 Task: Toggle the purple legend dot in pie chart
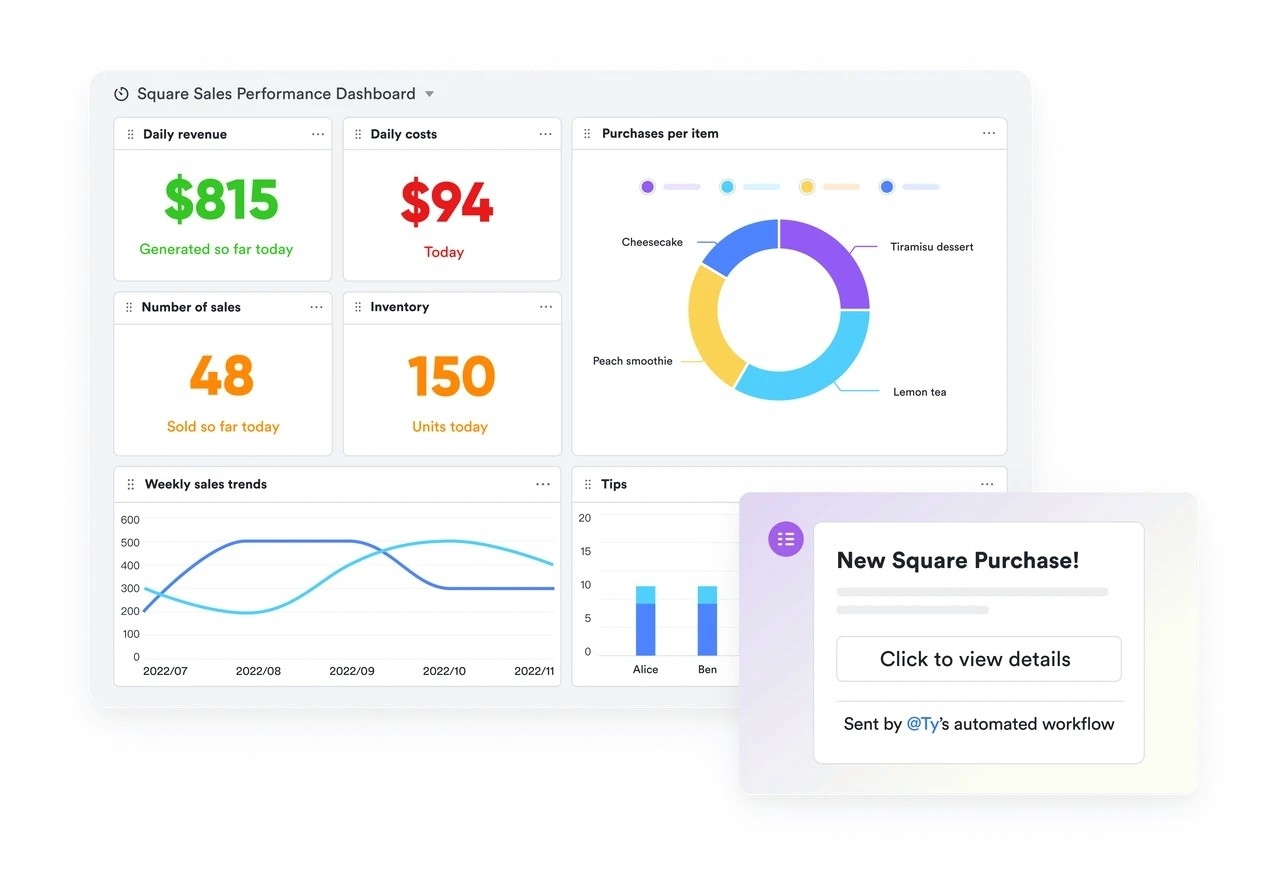[x=647, y=187]
